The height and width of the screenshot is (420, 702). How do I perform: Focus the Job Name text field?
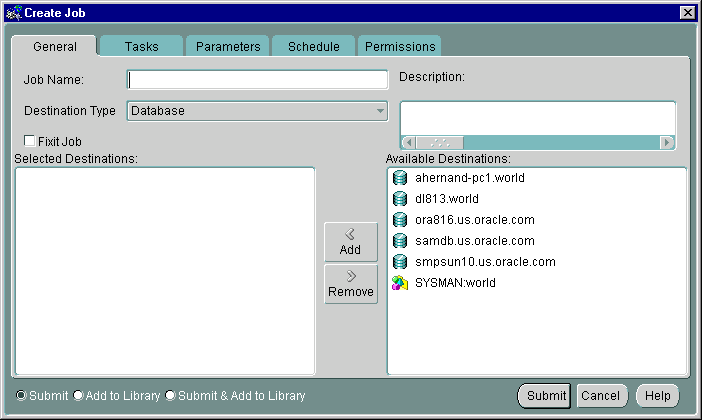coord(257,80)
